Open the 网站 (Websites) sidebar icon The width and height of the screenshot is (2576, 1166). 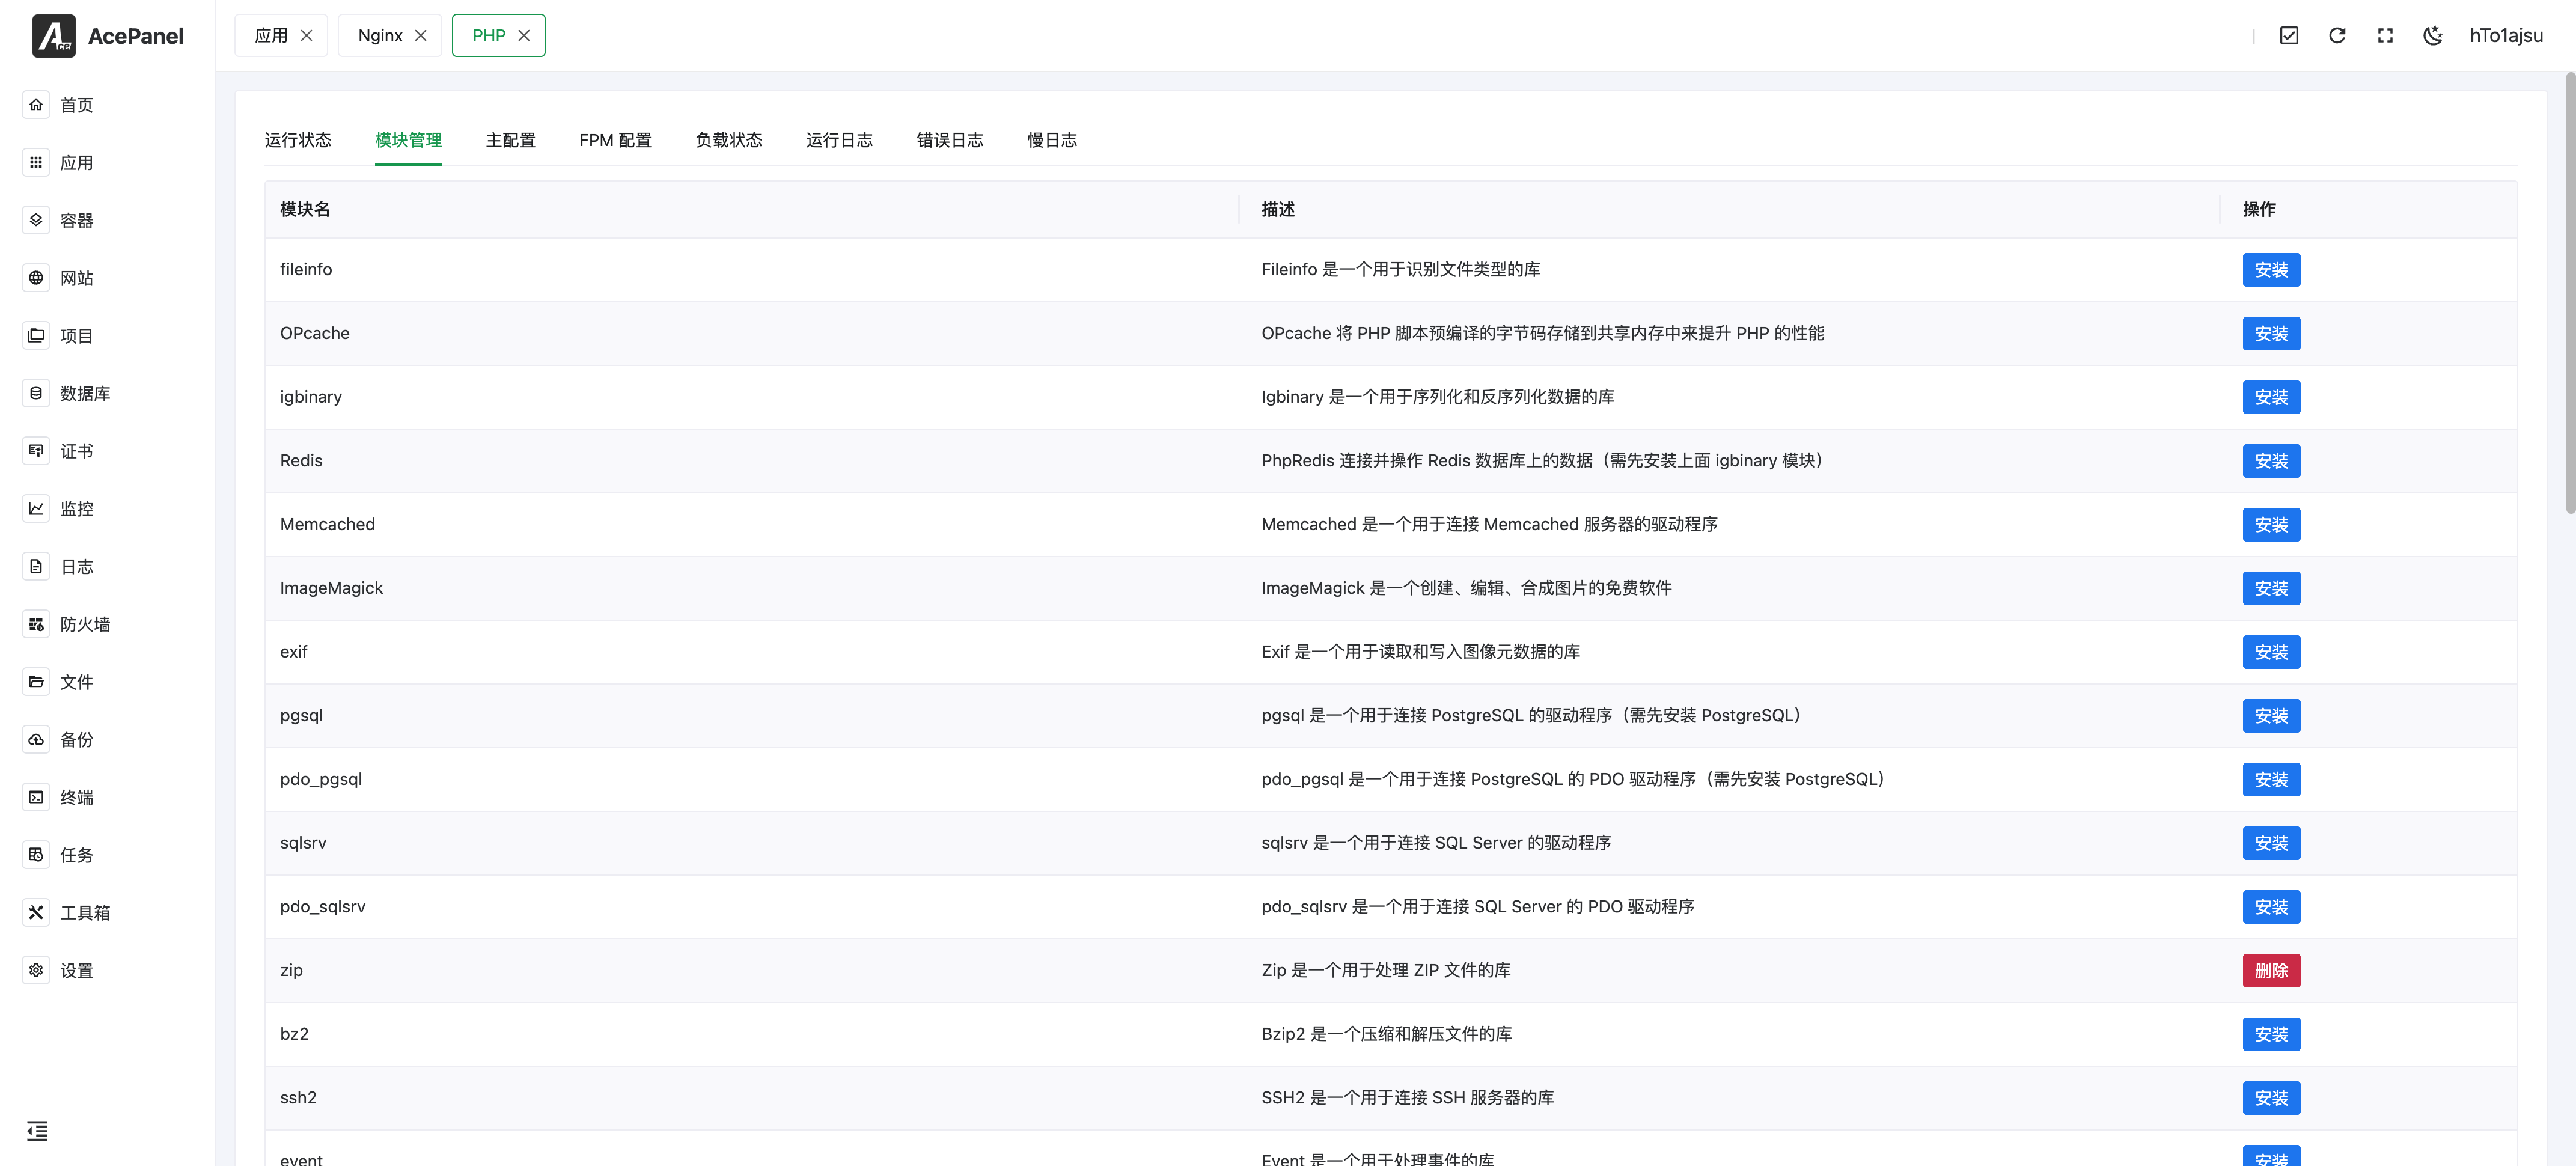click(x=36, y=278)
